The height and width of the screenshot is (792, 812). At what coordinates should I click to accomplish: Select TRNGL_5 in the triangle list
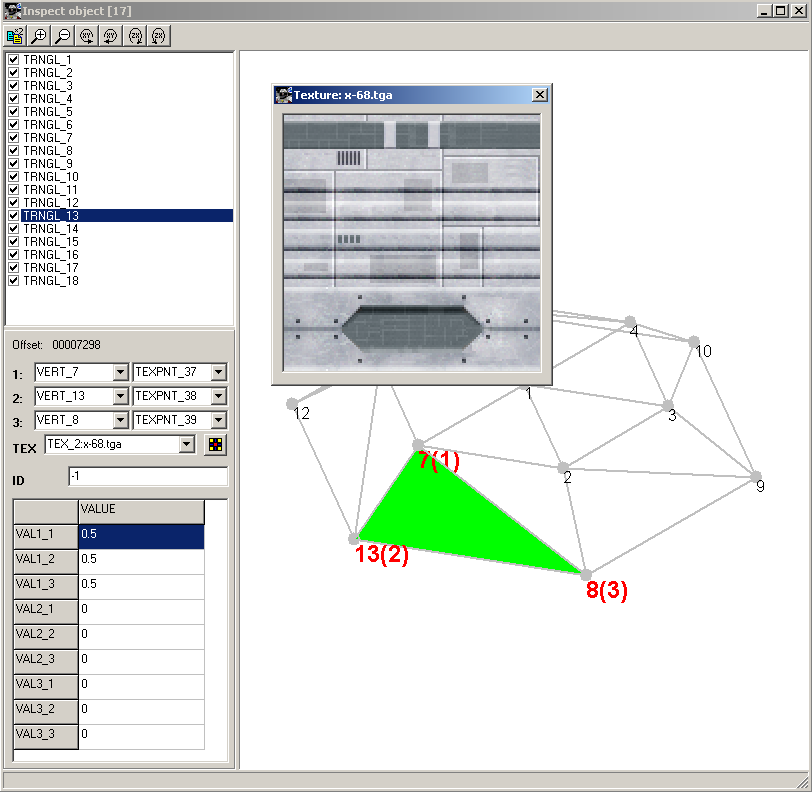coord(48,112)
